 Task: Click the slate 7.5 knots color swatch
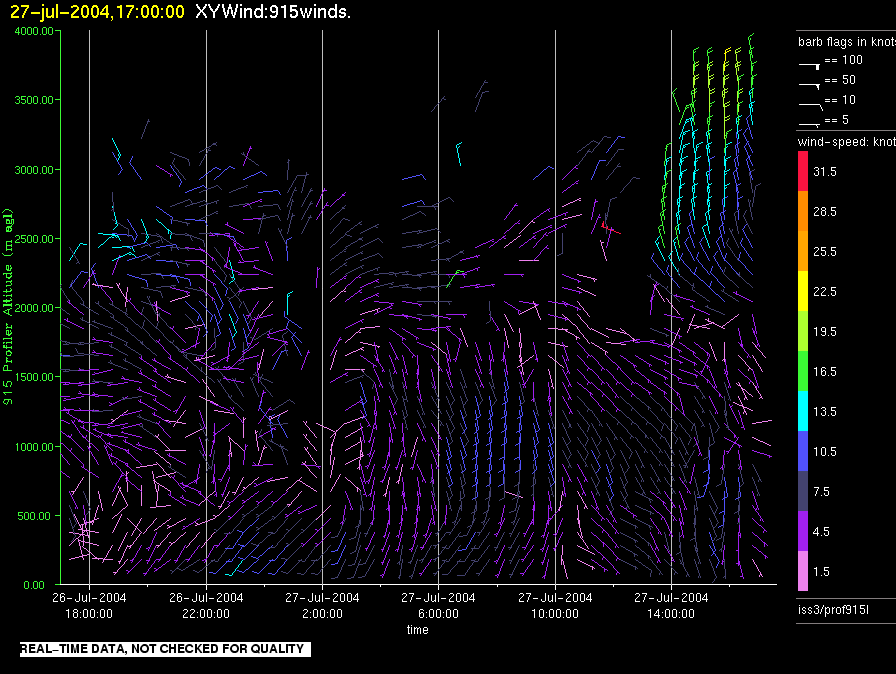coord(803,491)
